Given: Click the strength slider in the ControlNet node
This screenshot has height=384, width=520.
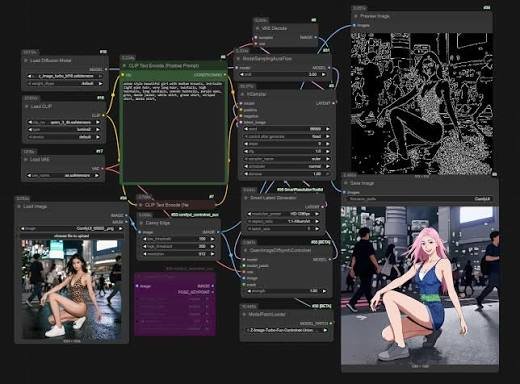Looking at the screenshot, I should (x=287, y=291).
